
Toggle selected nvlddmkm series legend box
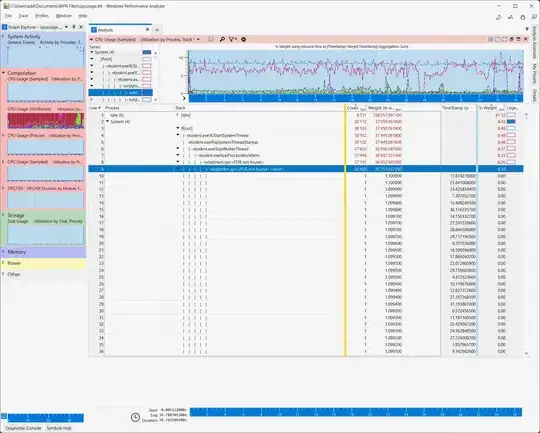[x=147, y=92]
